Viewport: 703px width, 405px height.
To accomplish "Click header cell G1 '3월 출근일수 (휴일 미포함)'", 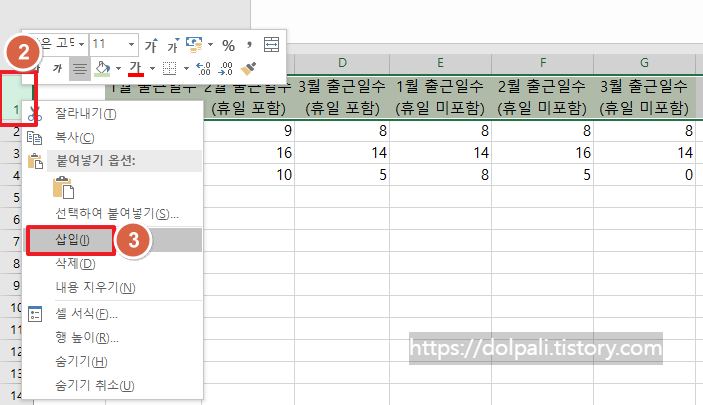I will point(645,97).
